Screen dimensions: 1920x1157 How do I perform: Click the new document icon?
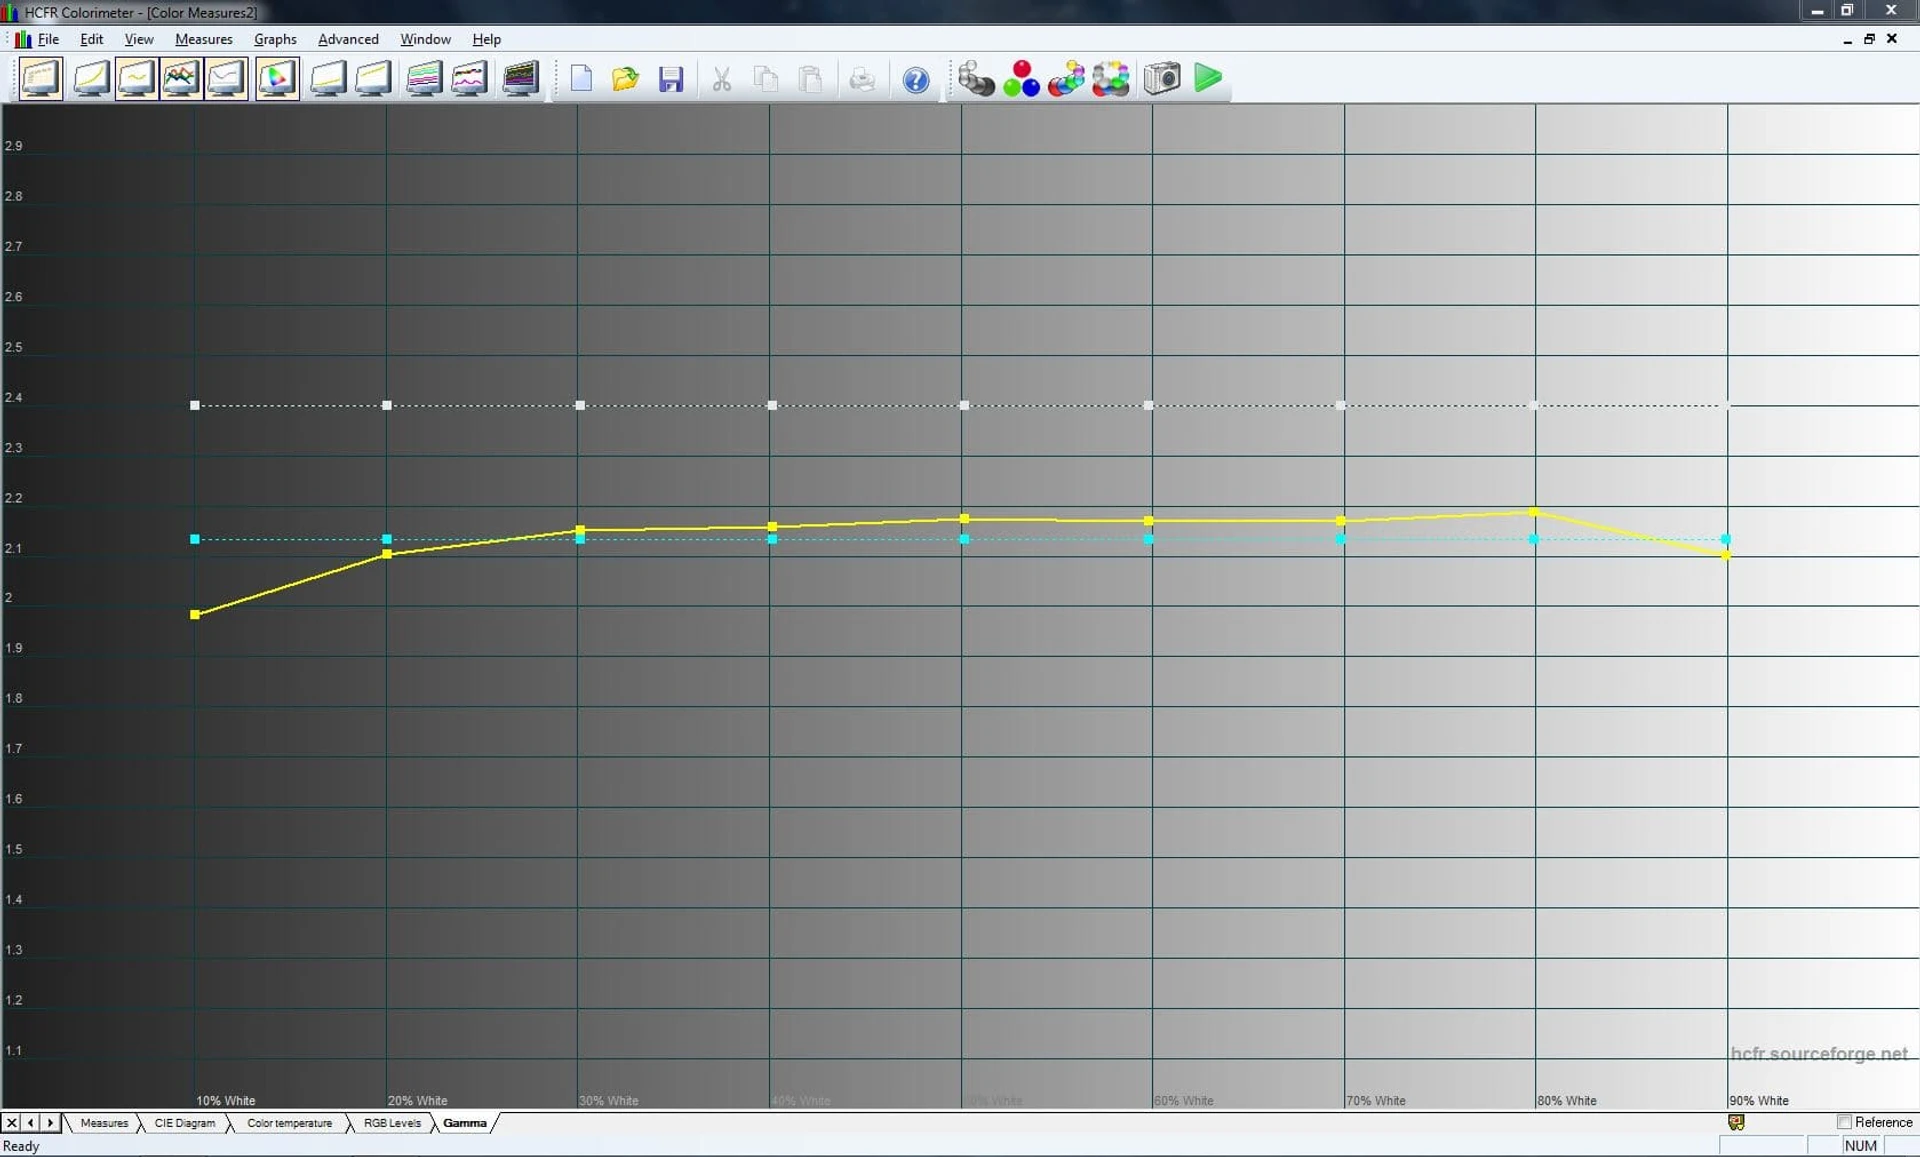581,79
